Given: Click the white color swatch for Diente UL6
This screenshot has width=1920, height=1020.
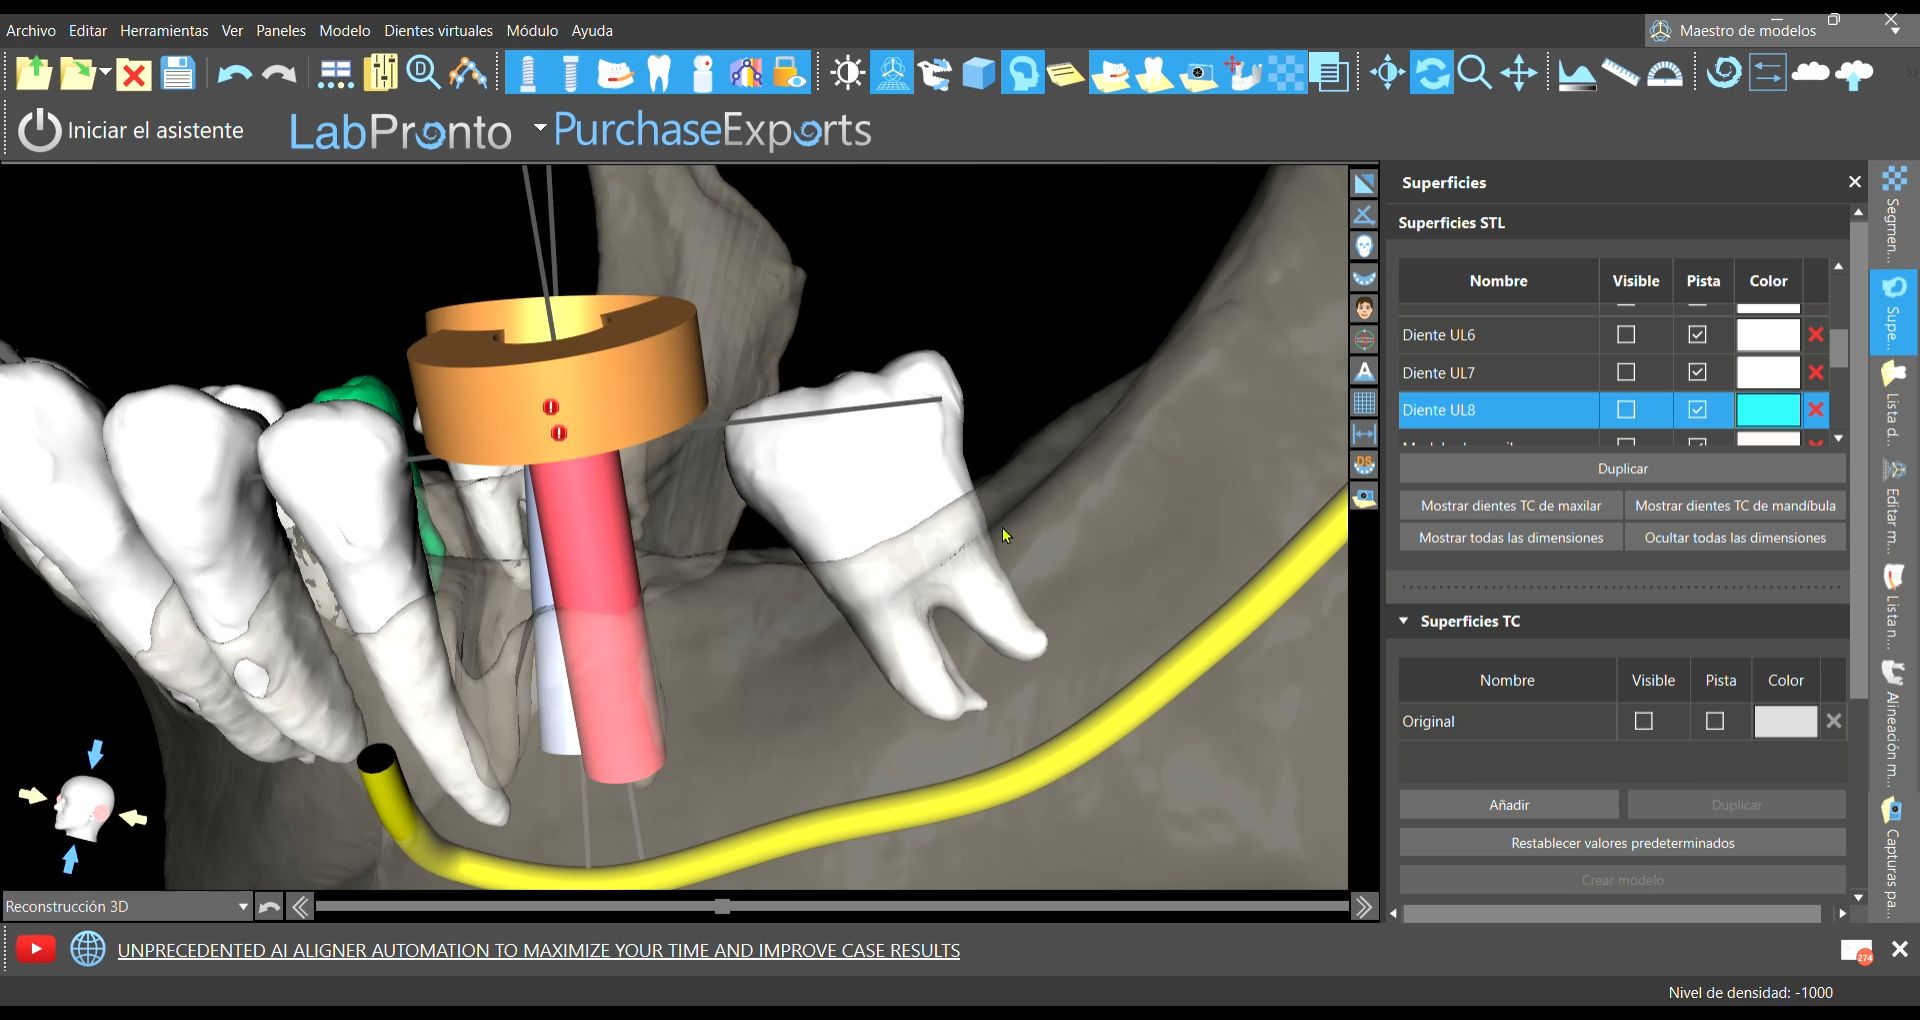Looking at the screenshot, I should click(x=1768, y=335).
